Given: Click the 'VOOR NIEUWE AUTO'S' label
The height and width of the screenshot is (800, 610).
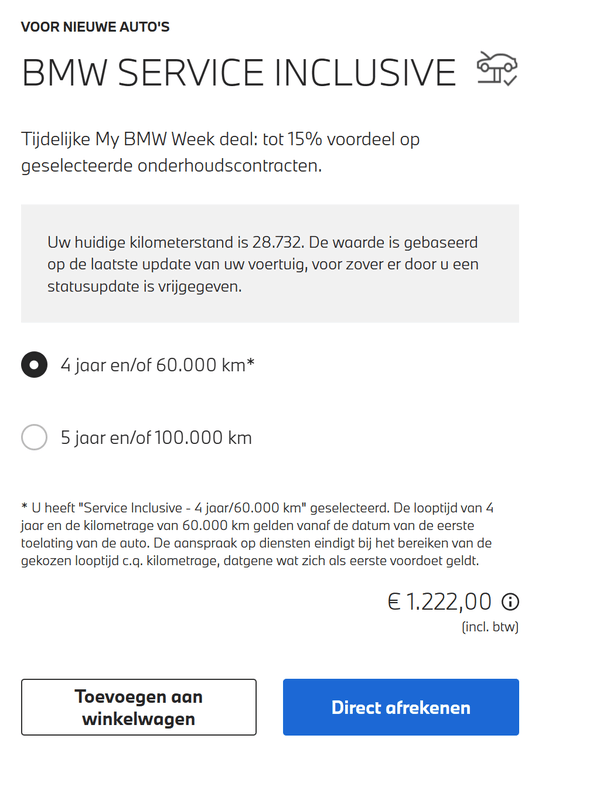Looking at the screenshot, I should (80, 26).
